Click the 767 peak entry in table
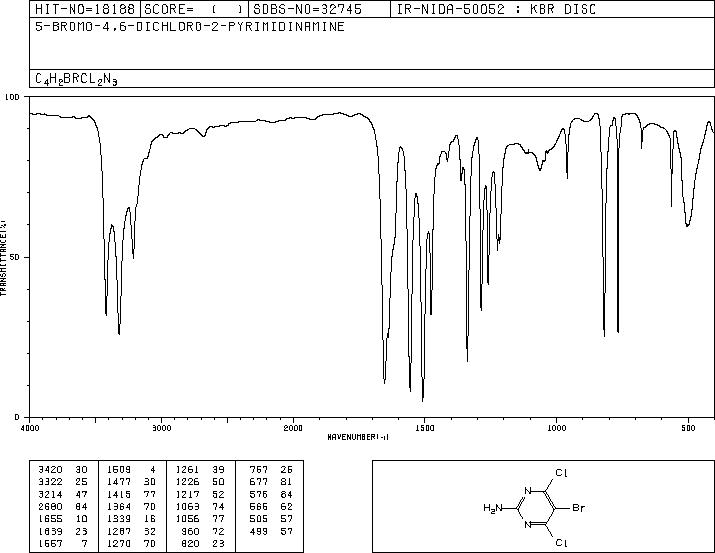Viewport: 715px width, 553px height. [x=271, y=470]
